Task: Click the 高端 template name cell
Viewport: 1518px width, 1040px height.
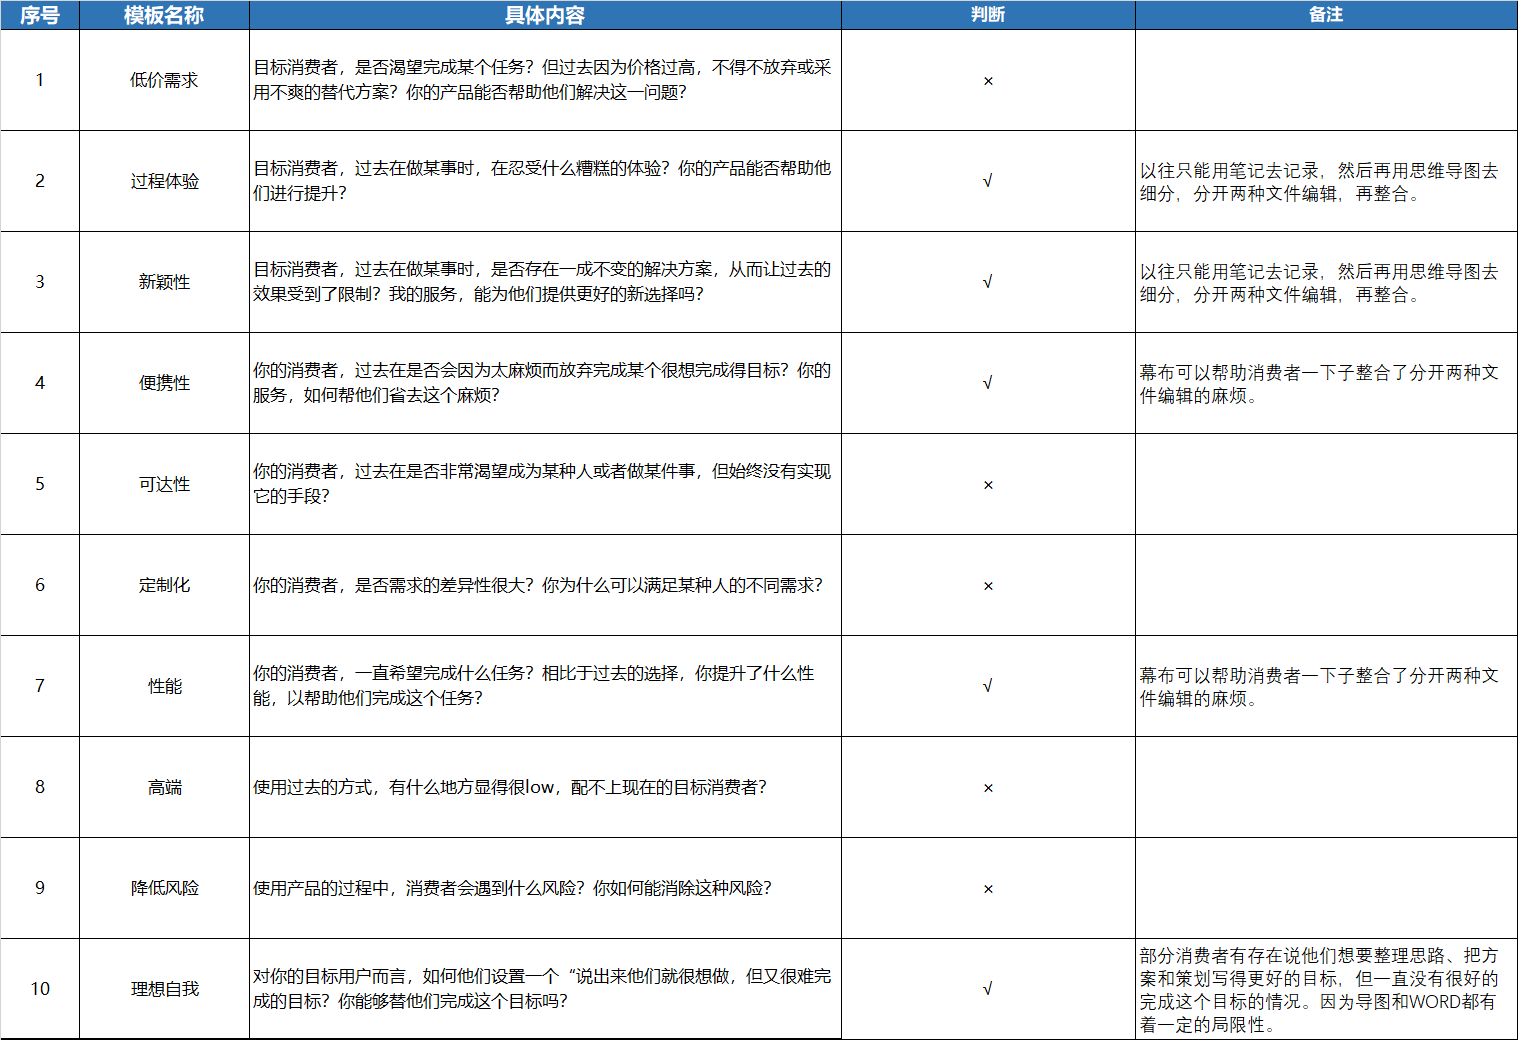Action: (x=164, y=788)
